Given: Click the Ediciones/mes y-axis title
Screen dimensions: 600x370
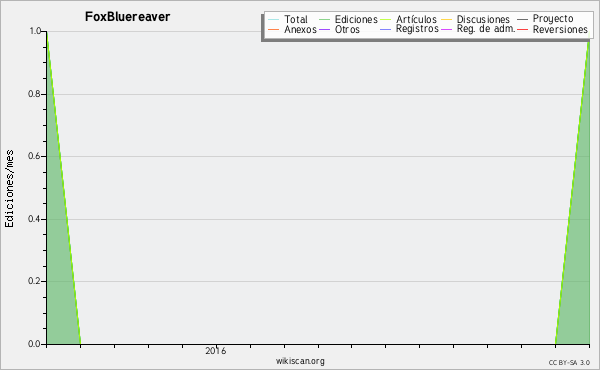Looking at the screenshot, I should [9, 189].
